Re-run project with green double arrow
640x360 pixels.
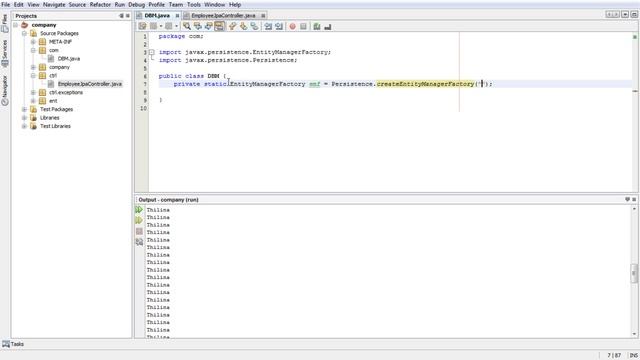(139, 210)
